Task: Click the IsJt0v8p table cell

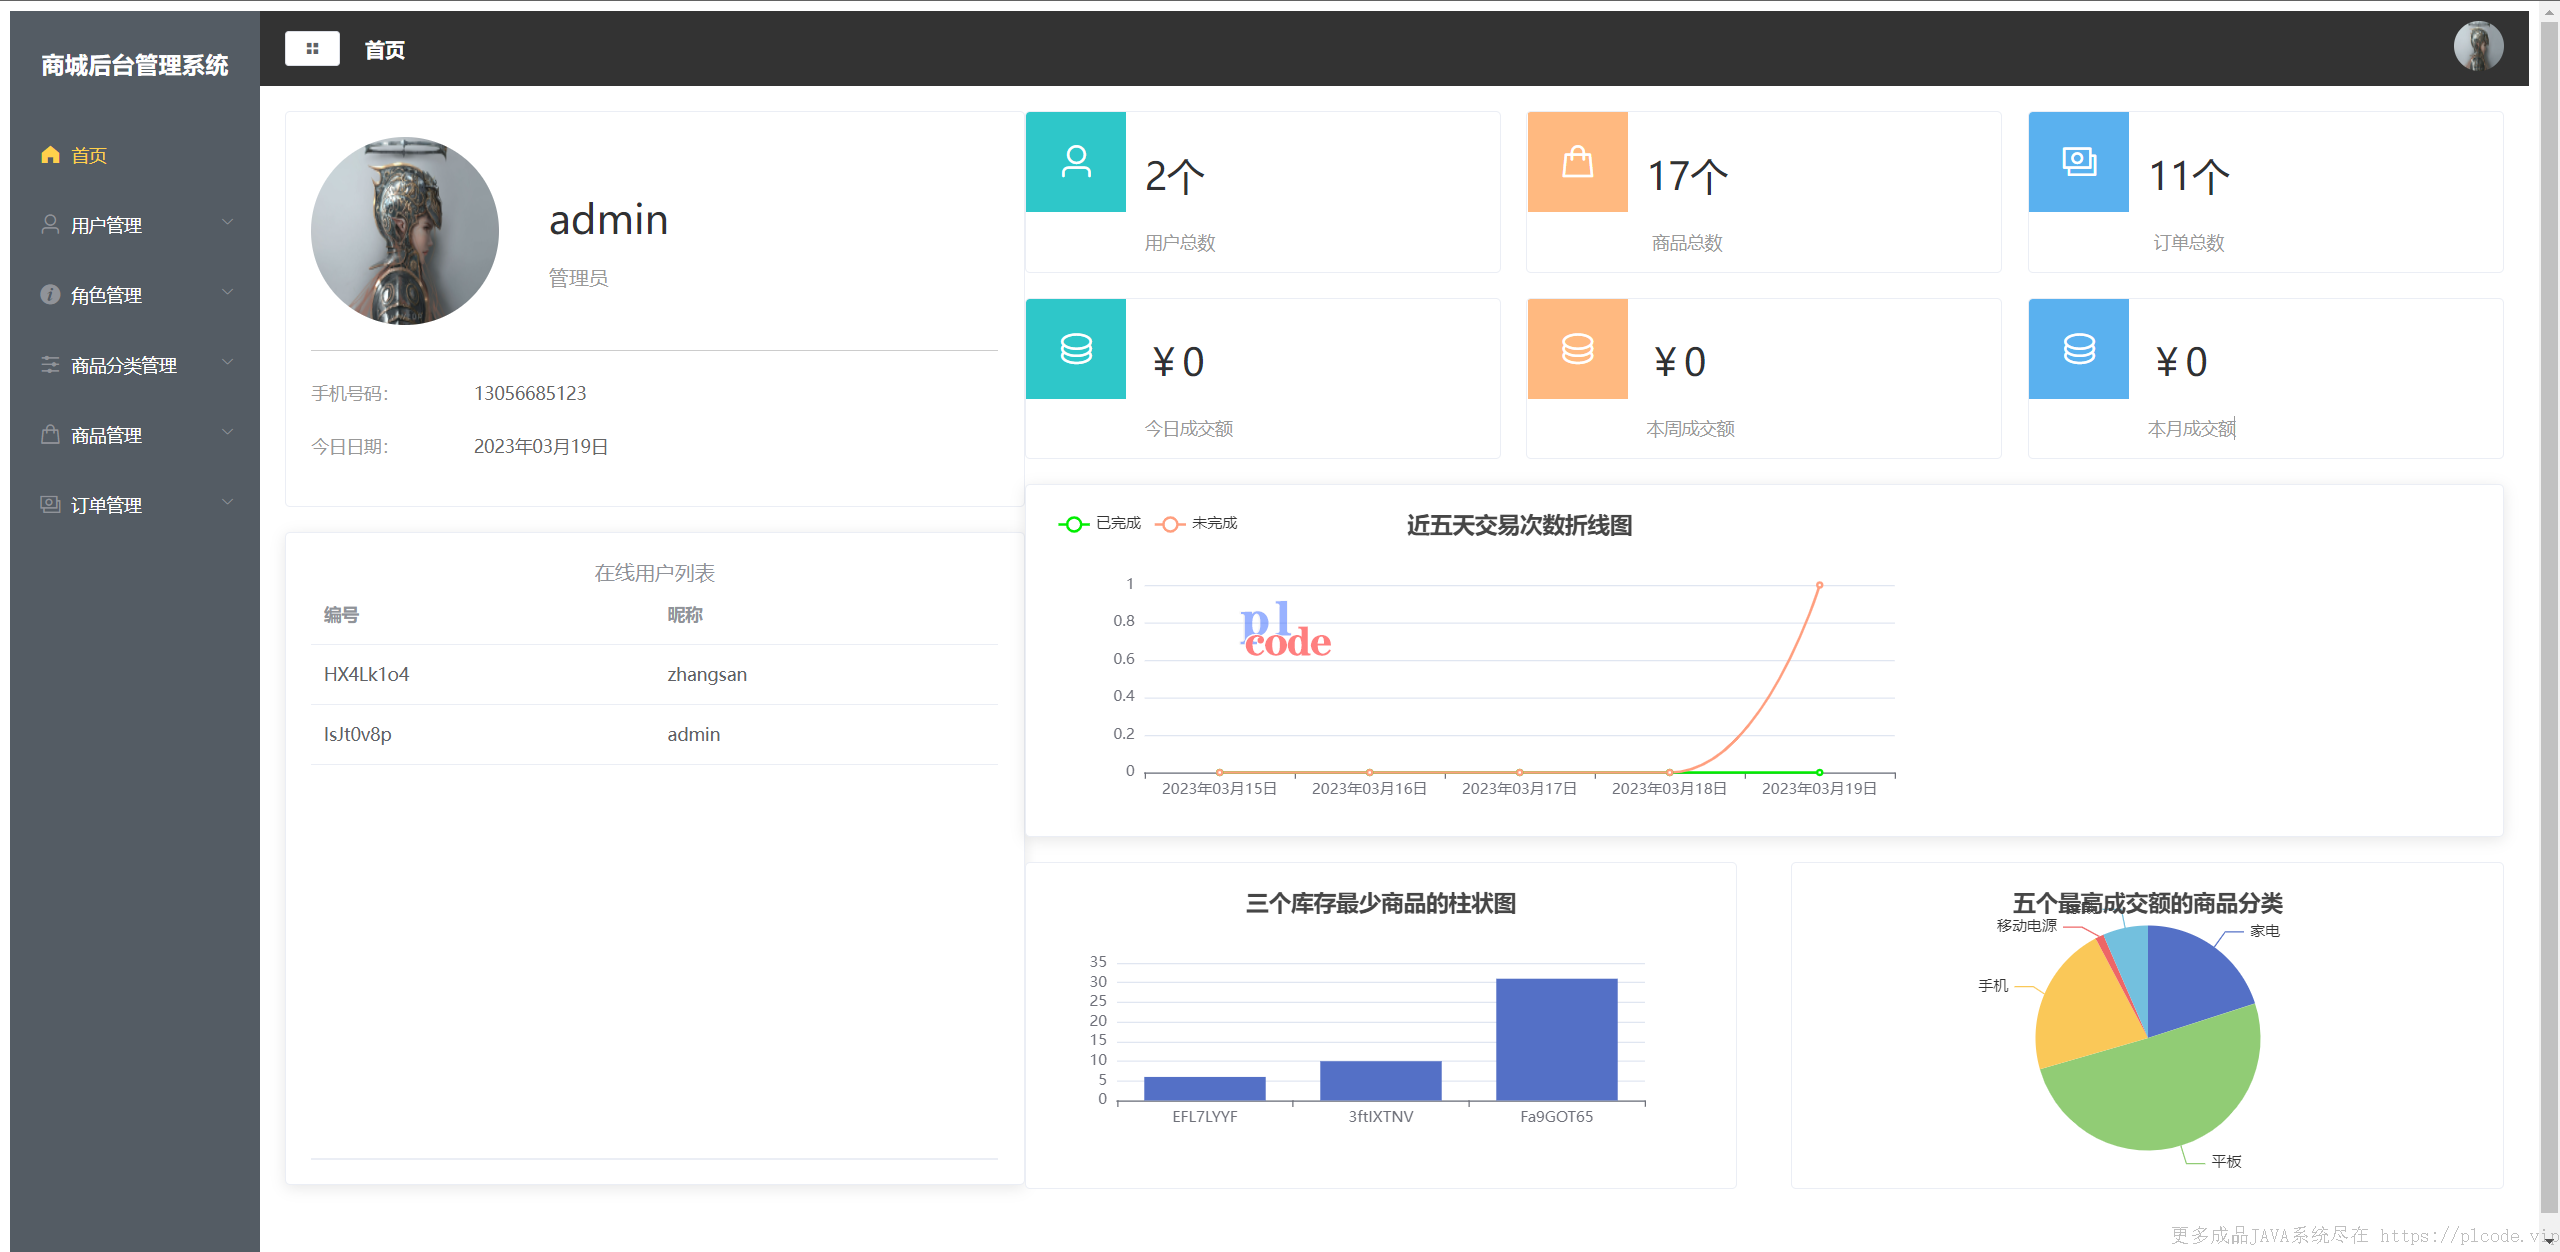Action: click(357, 735)
